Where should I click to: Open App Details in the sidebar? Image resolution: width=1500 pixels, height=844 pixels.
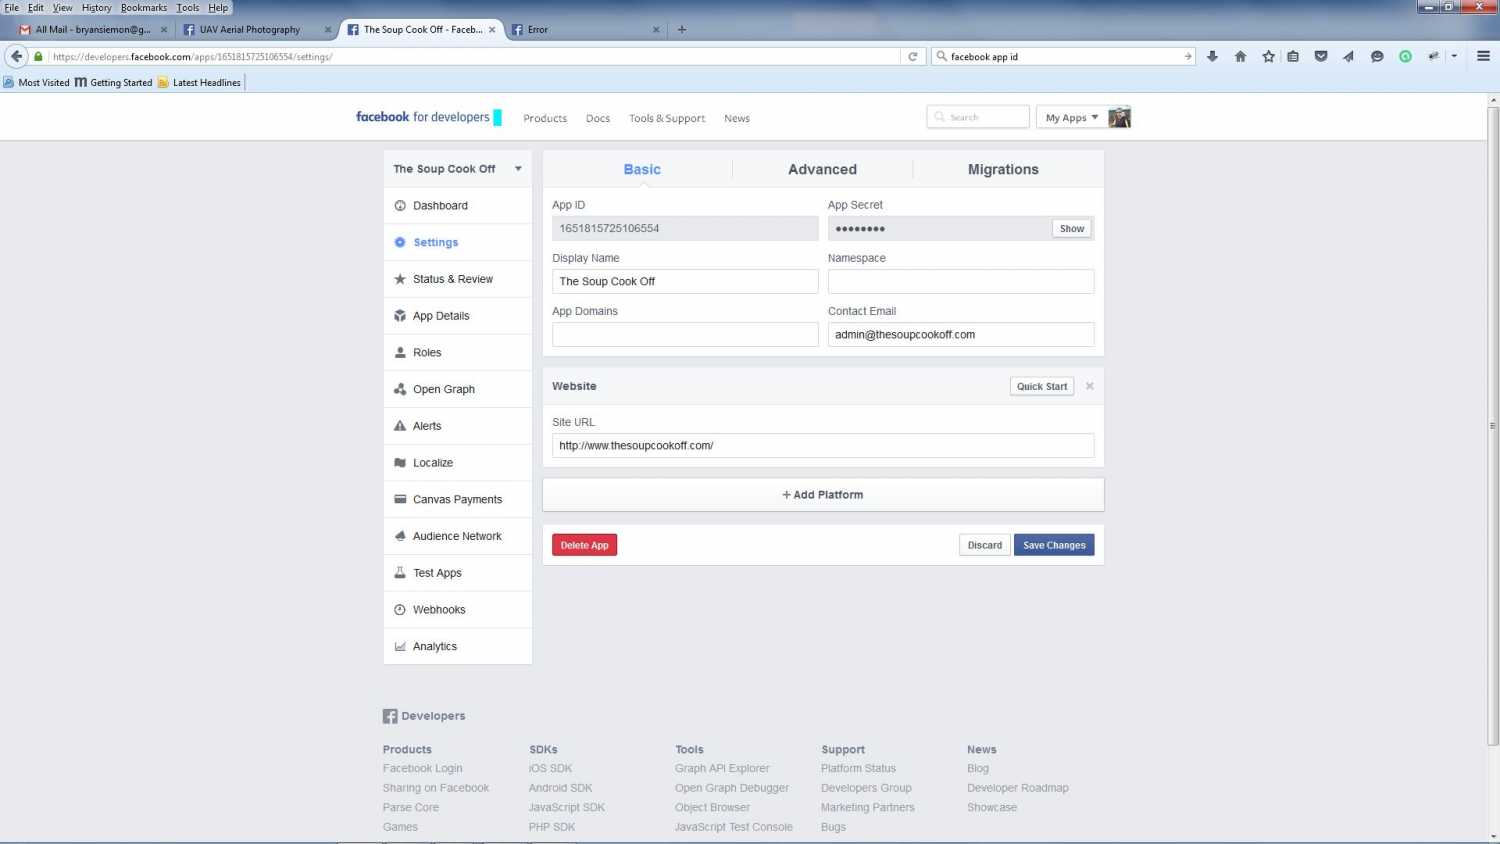pos(458,316)
